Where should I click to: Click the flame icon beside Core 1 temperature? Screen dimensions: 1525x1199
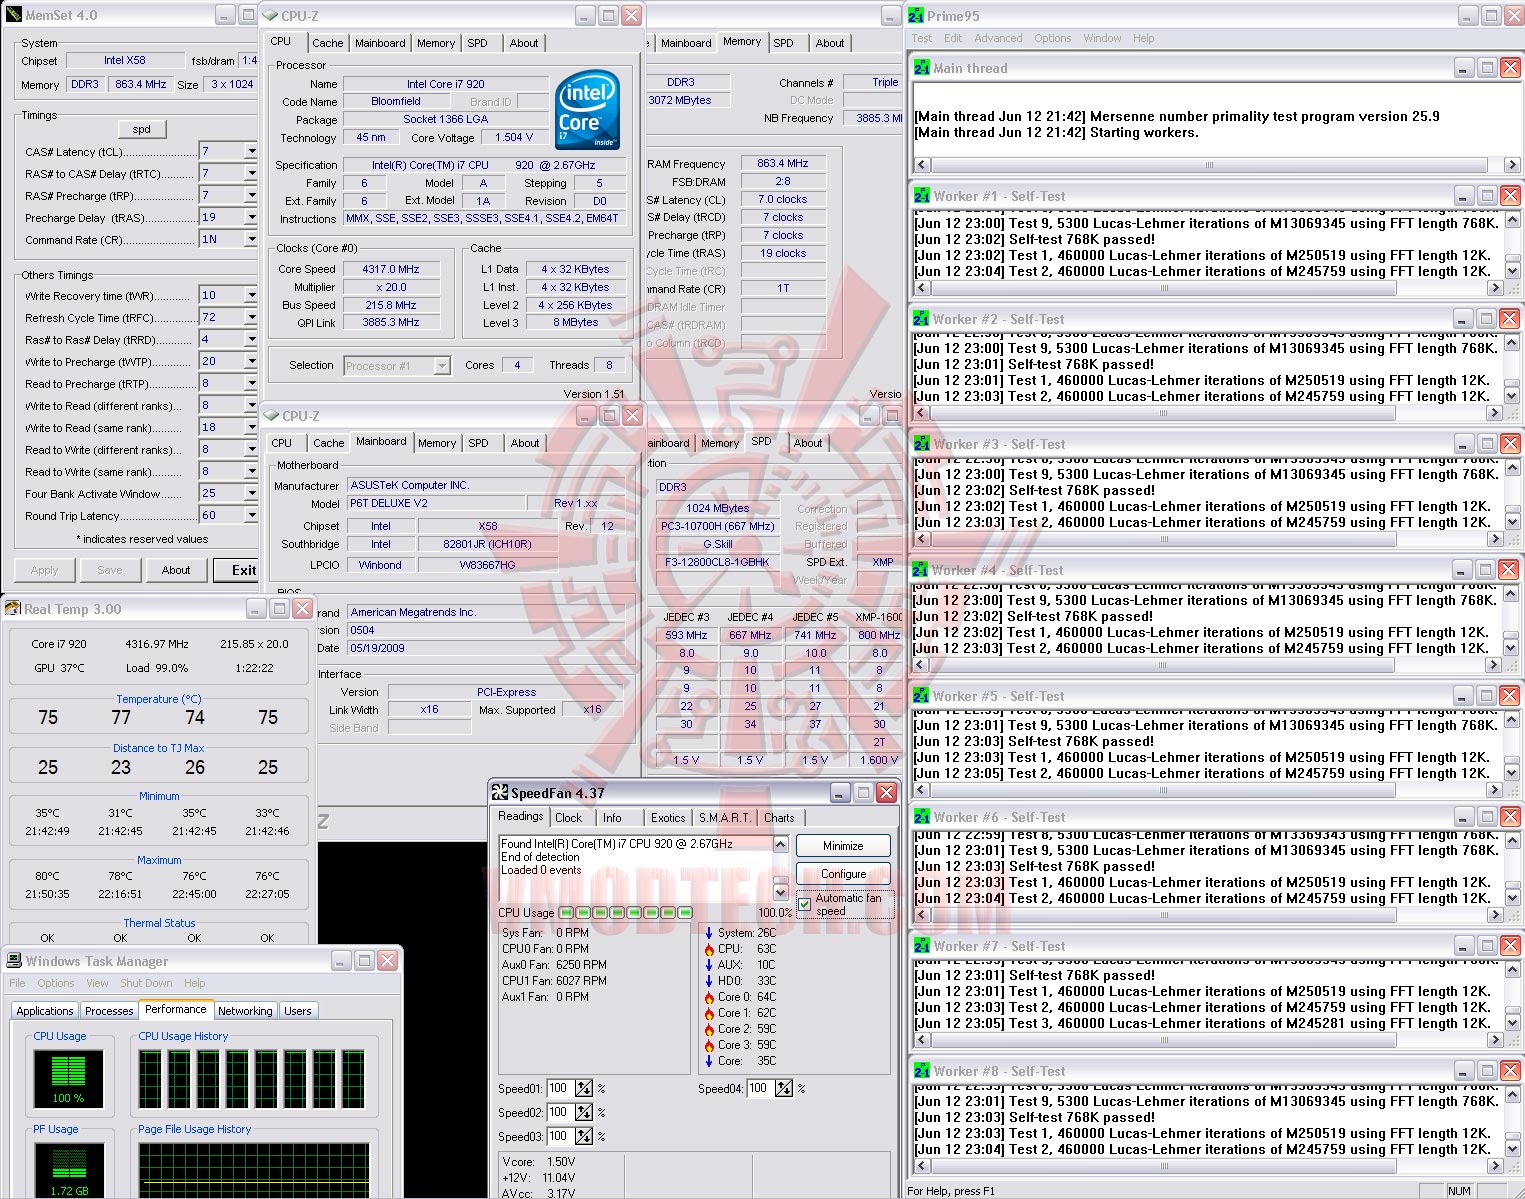[x=709, y=1013]
